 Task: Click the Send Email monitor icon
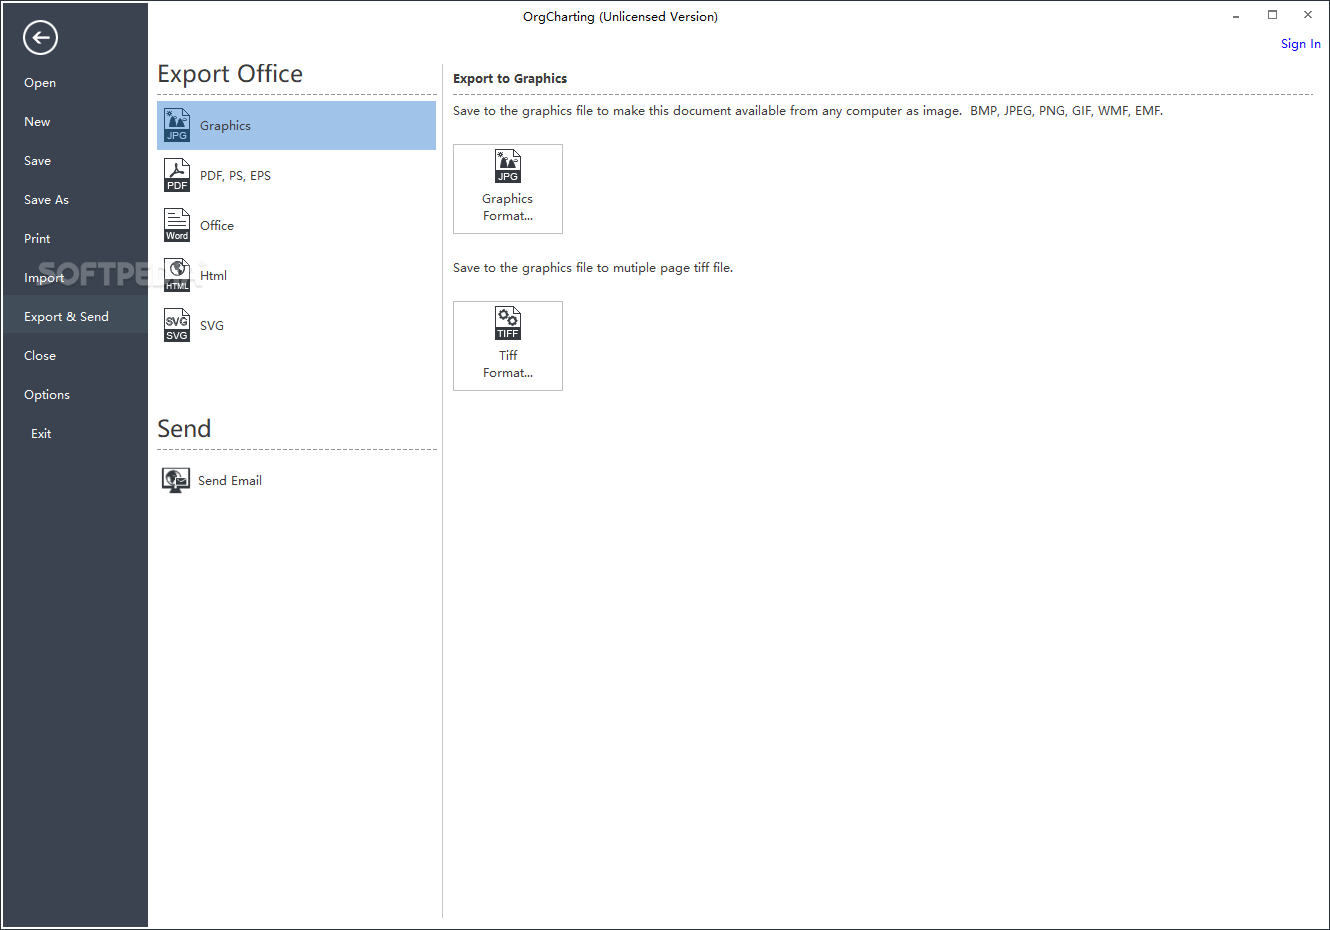point(176,481)
